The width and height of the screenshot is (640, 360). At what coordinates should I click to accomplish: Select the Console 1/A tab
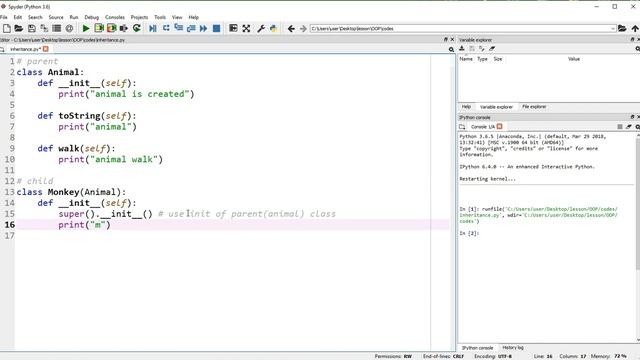482,127
